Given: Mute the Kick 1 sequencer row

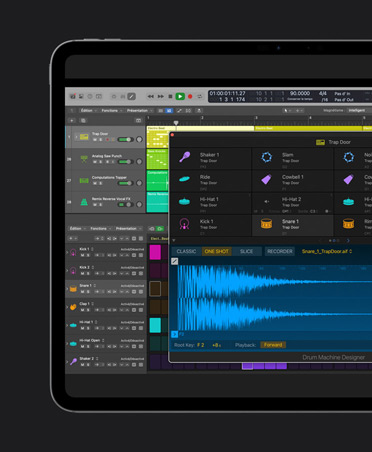Looking at the screenshot, I should [82, 255].
